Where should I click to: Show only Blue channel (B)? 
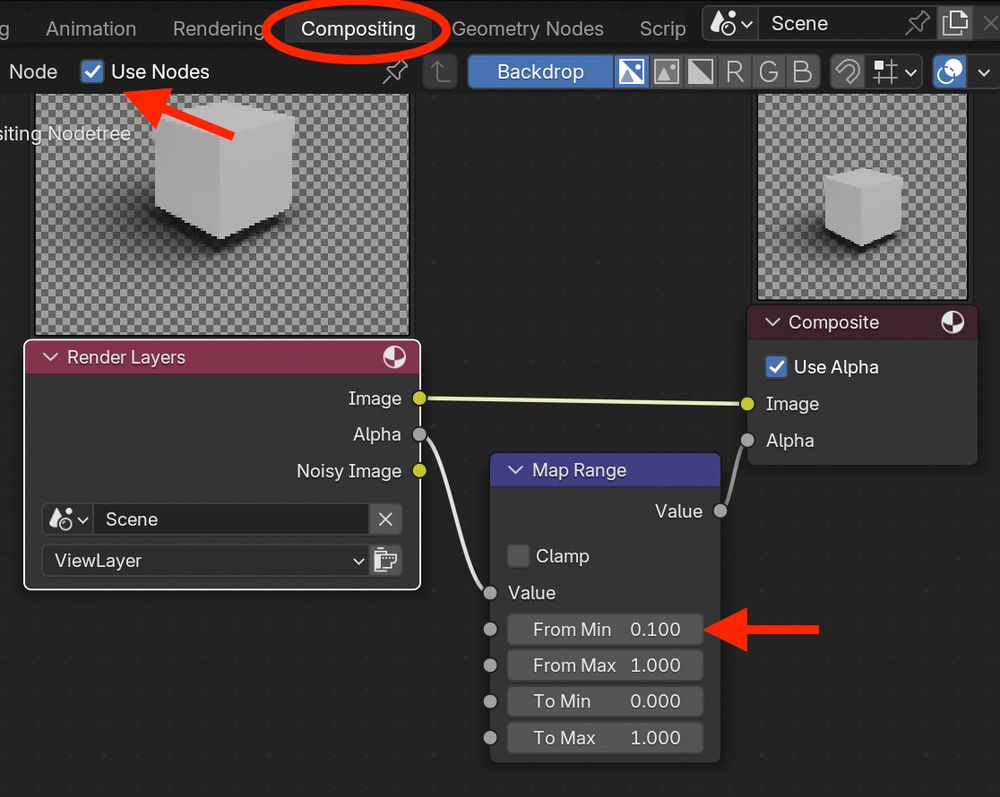802,71
